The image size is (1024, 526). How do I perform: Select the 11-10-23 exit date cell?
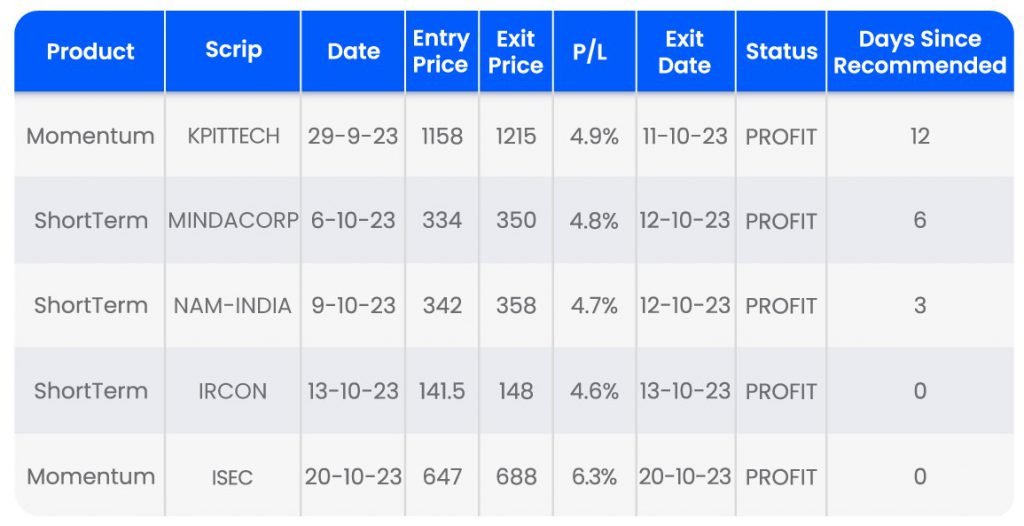click(685, 136)
